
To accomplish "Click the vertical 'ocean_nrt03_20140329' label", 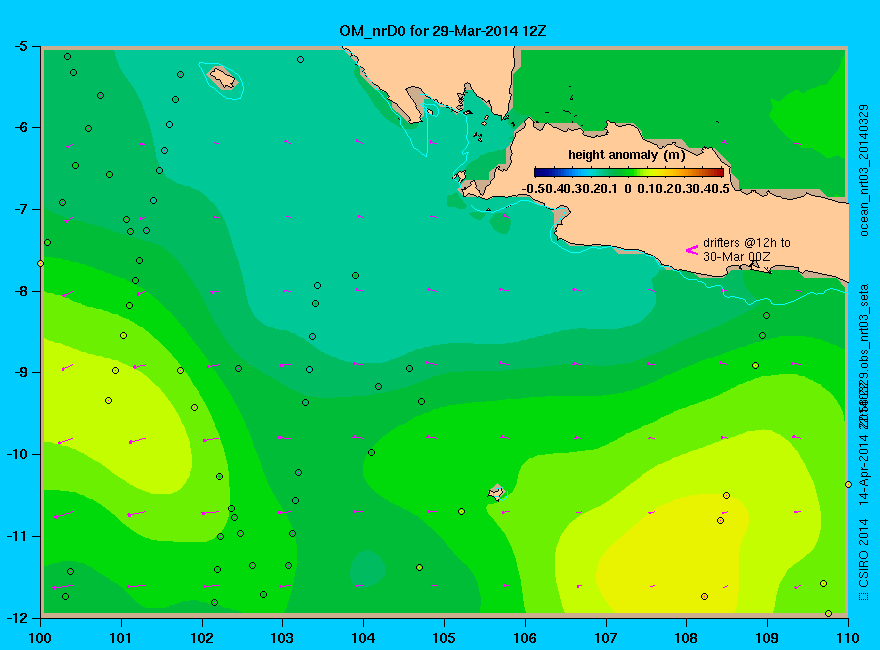I will [x=864, y=170].
